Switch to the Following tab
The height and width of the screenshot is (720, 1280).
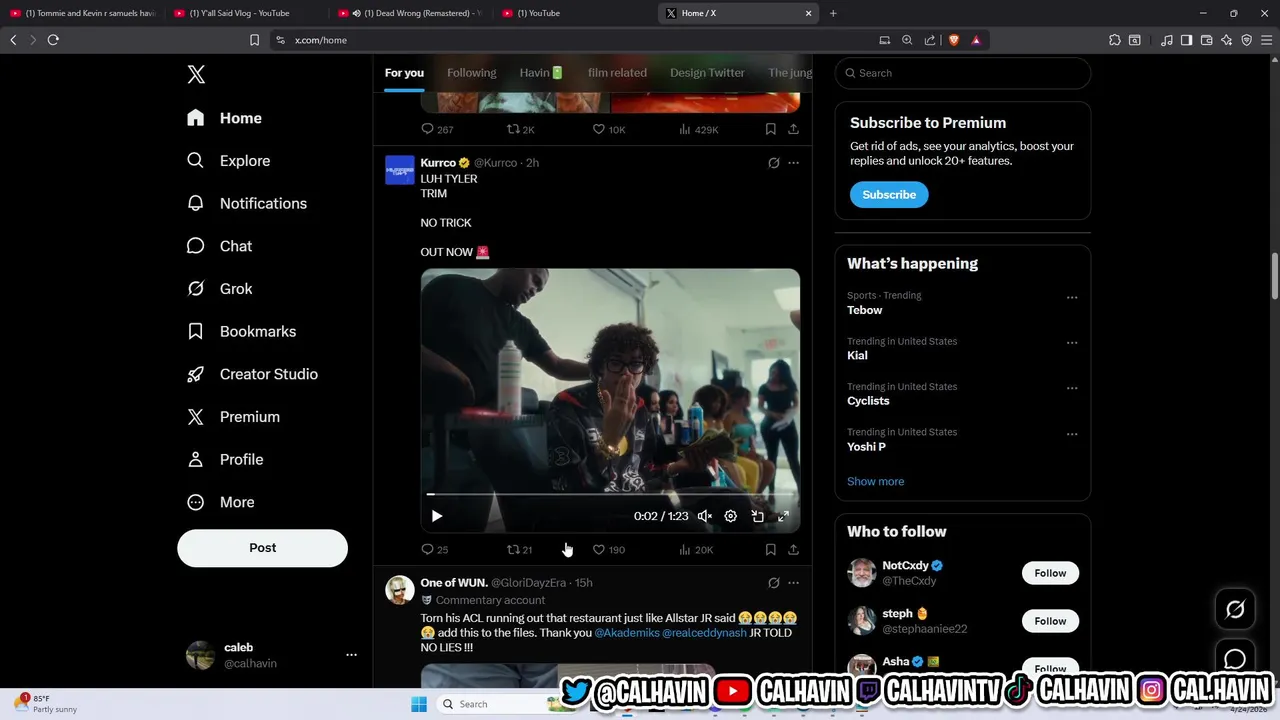471,73
